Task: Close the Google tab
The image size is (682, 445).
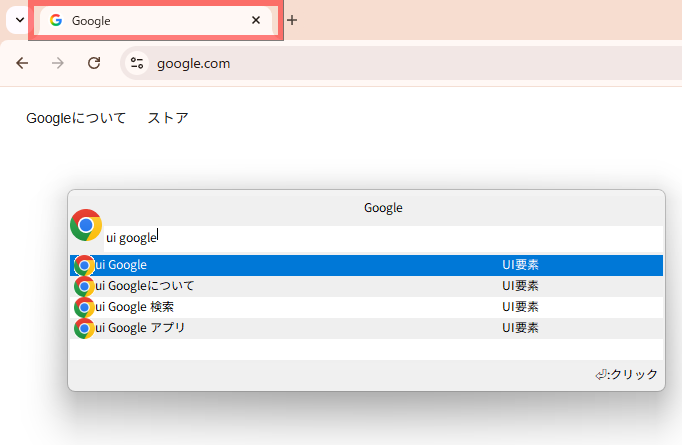Action: coord(256,20)
